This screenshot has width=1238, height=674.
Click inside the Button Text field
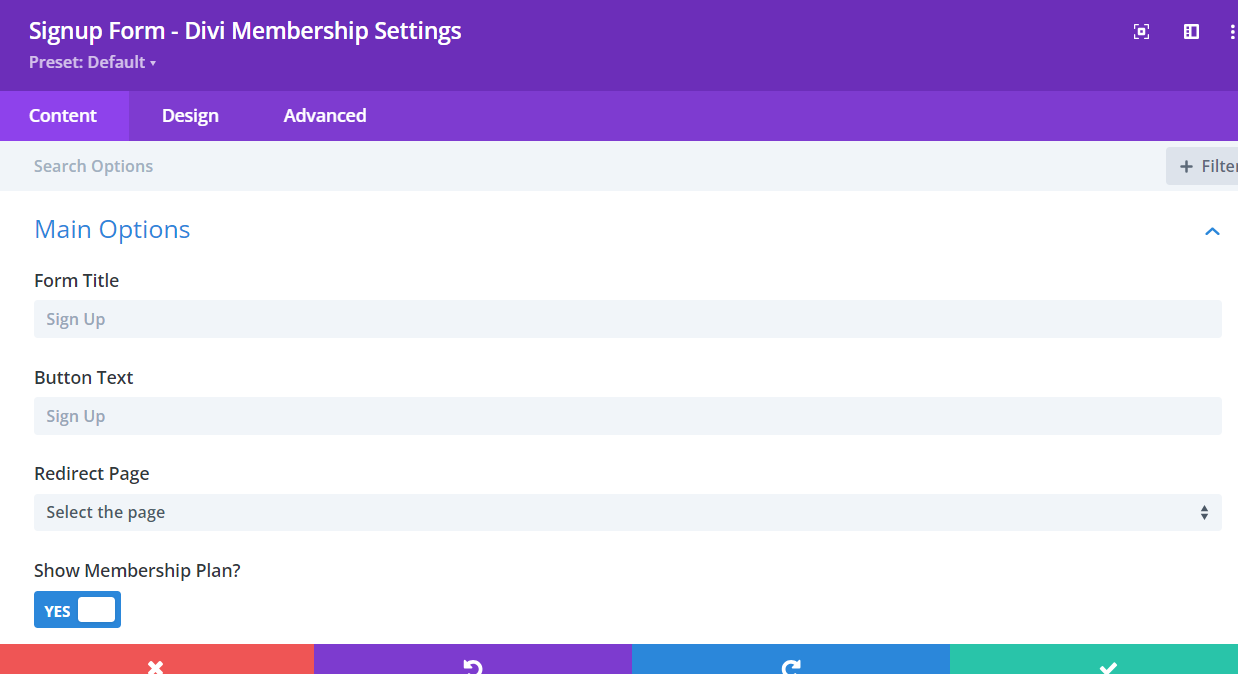pyautogui.click(x=628, y=415)
